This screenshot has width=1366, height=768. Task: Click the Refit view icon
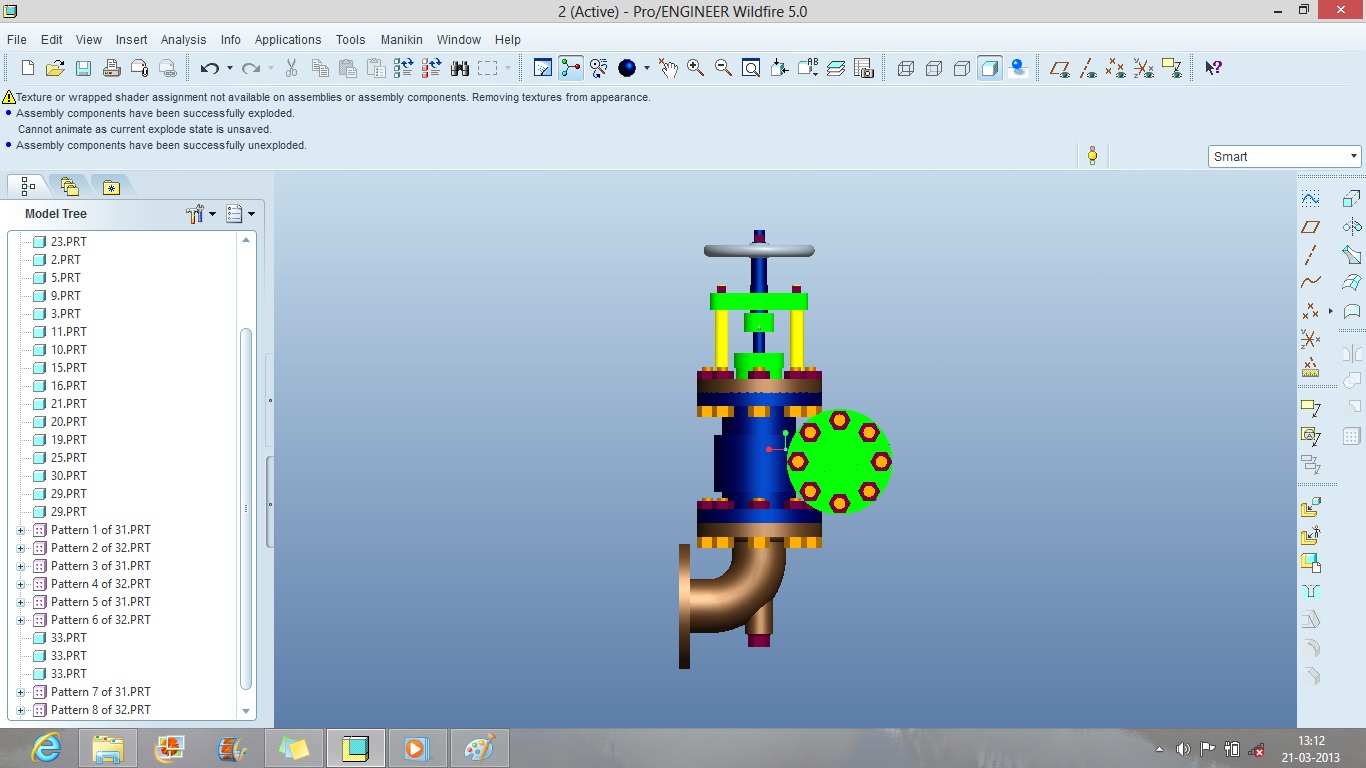point(751,68)
